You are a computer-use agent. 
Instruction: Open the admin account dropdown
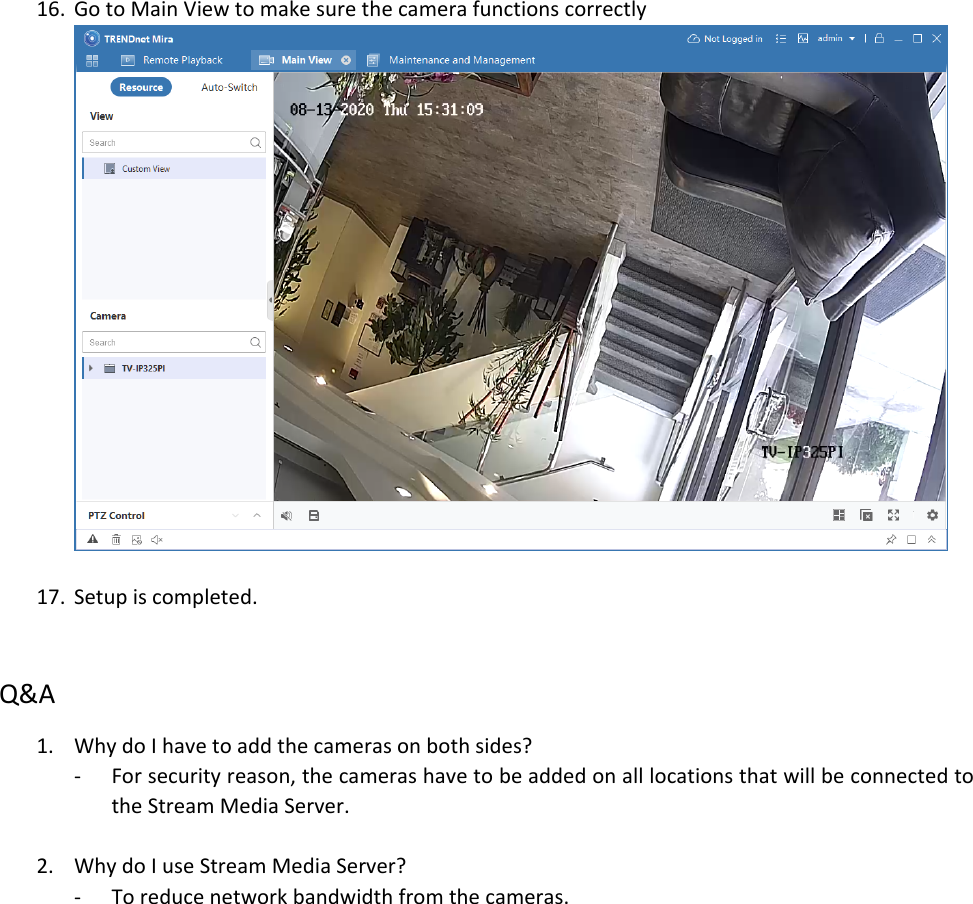tap(835, 38)
